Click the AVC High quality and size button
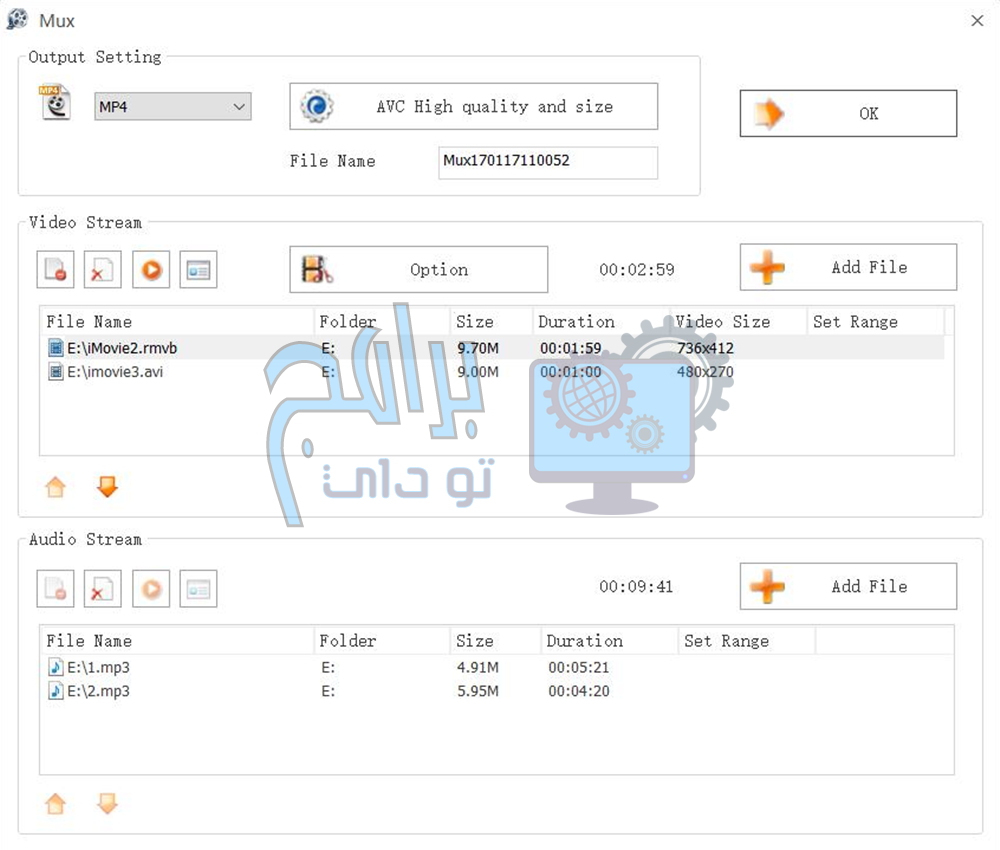This screenshot has height=850, width=1000. pos(474,107)
